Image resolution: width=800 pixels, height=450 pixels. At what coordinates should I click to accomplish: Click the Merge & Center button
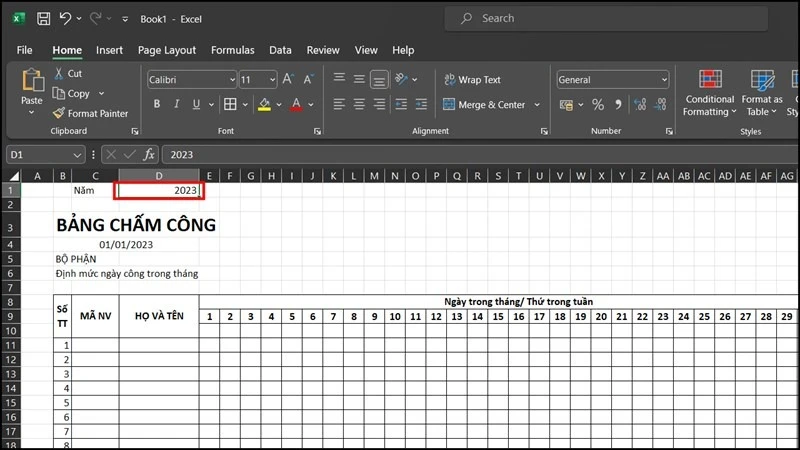[x=484, y=105]
